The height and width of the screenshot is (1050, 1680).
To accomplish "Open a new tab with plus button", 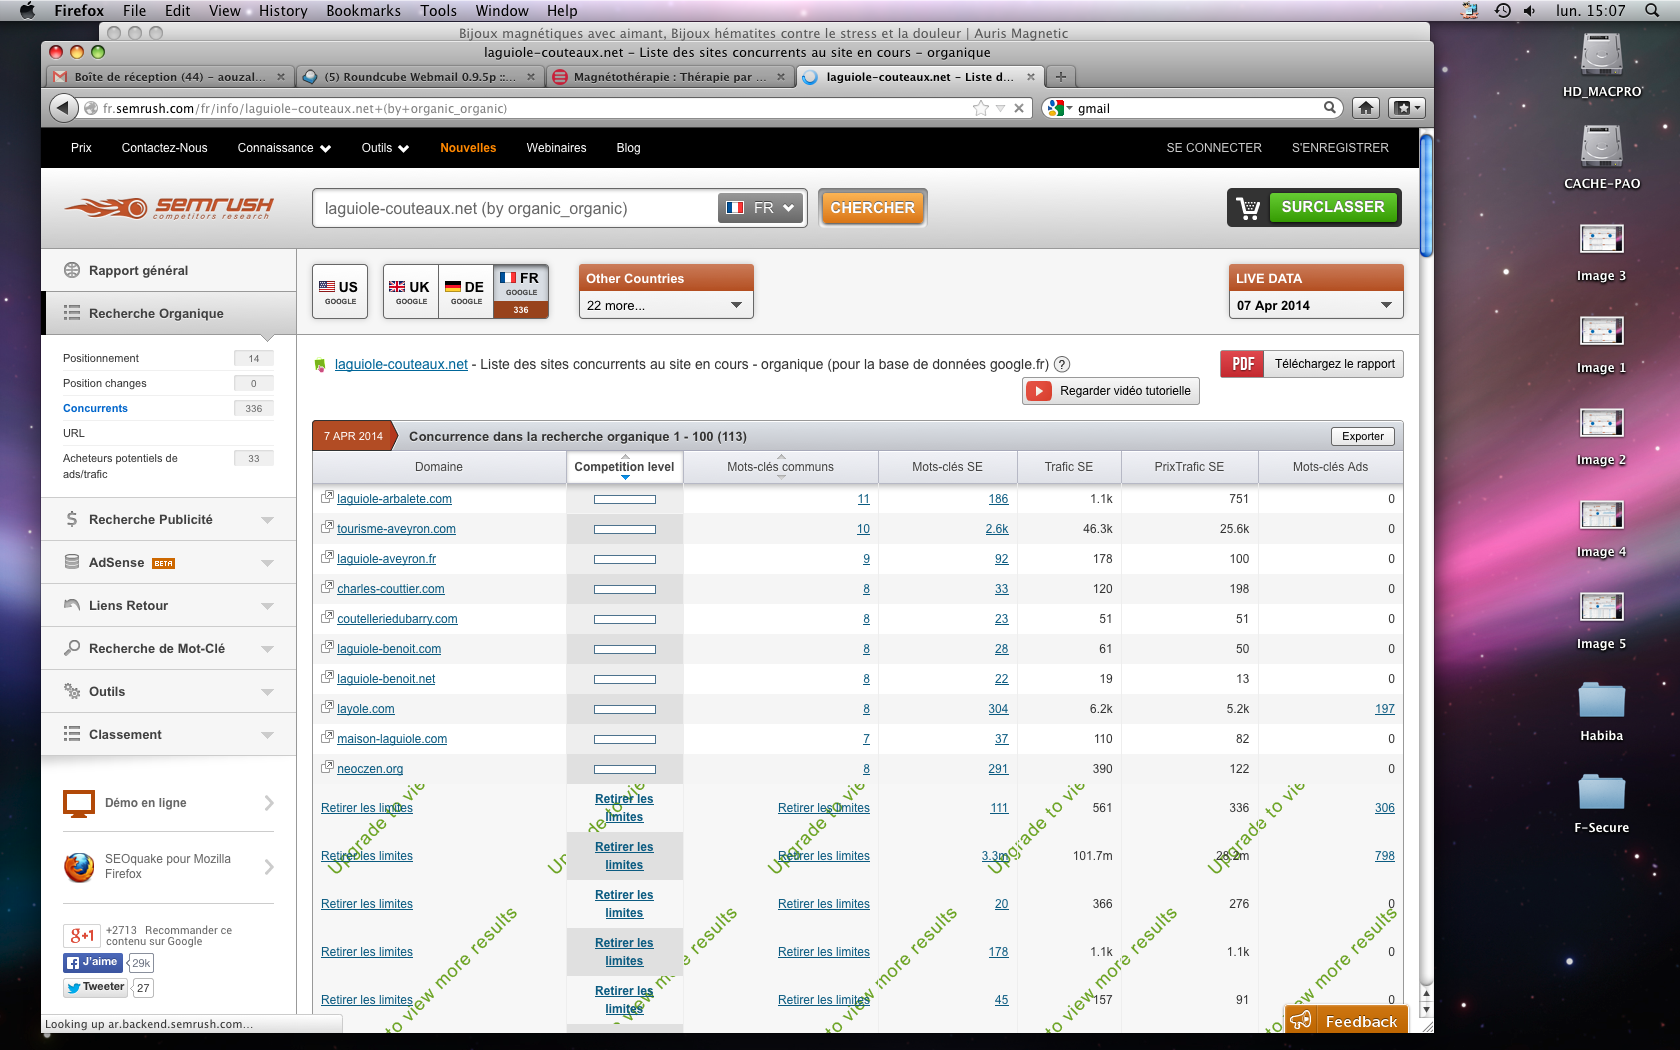I will pos(1061,77).
